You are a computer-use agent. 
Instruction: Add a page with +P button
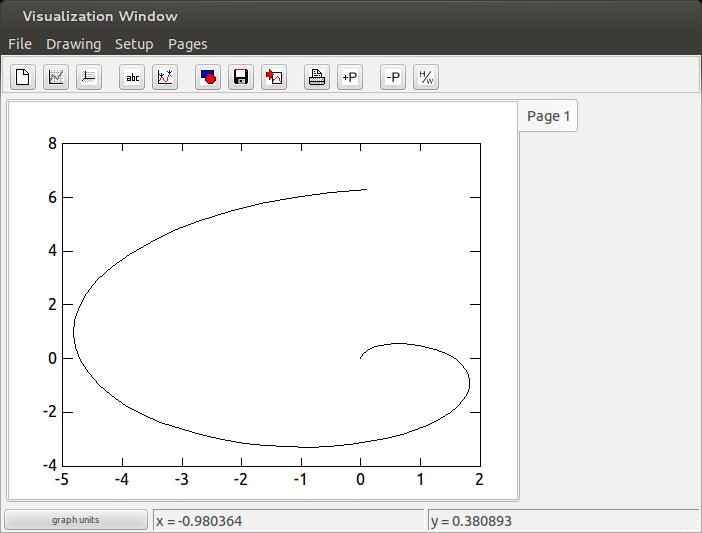click(x=349, y=77)
